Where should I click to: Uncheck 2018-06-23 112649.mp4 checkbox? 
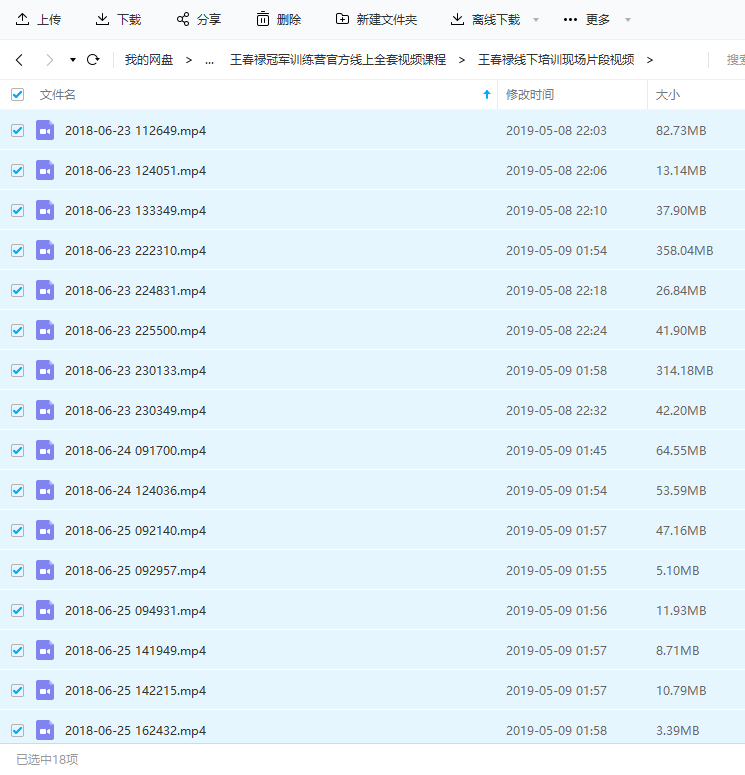[17, 130]
